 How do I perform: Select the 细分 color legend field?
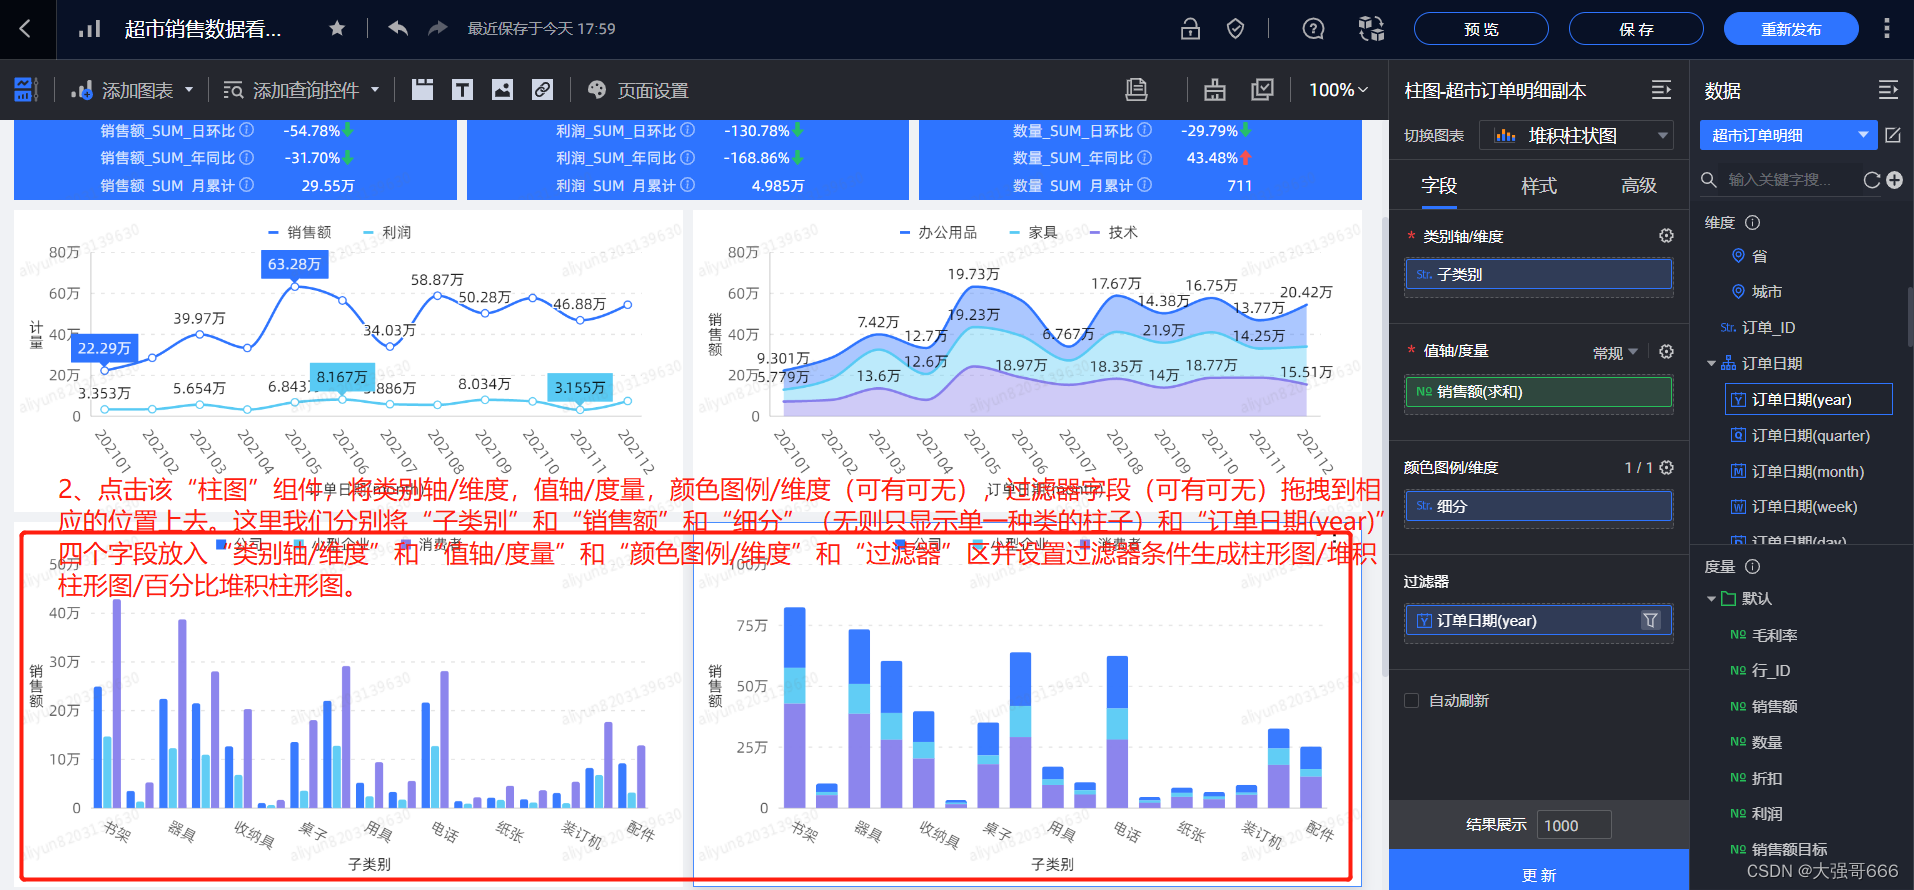(1538, 506)
